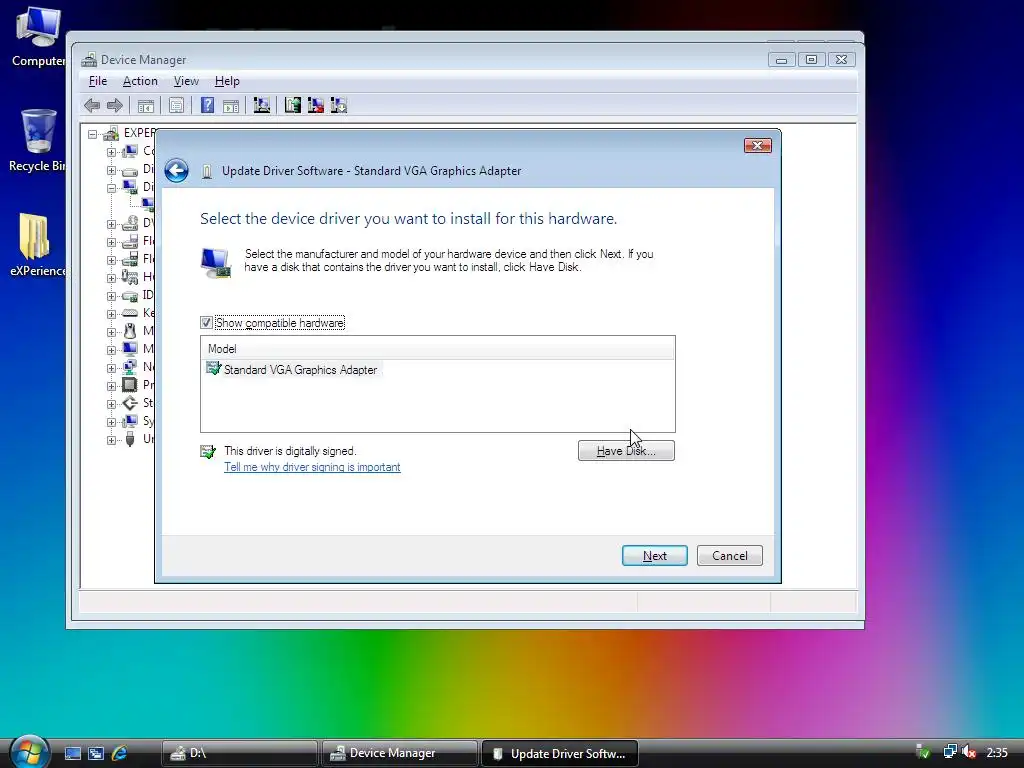Click the network adapters icon in tree
Viewport: 1024px width, 768px height.
pyautogui.click(x=130, y=367)
